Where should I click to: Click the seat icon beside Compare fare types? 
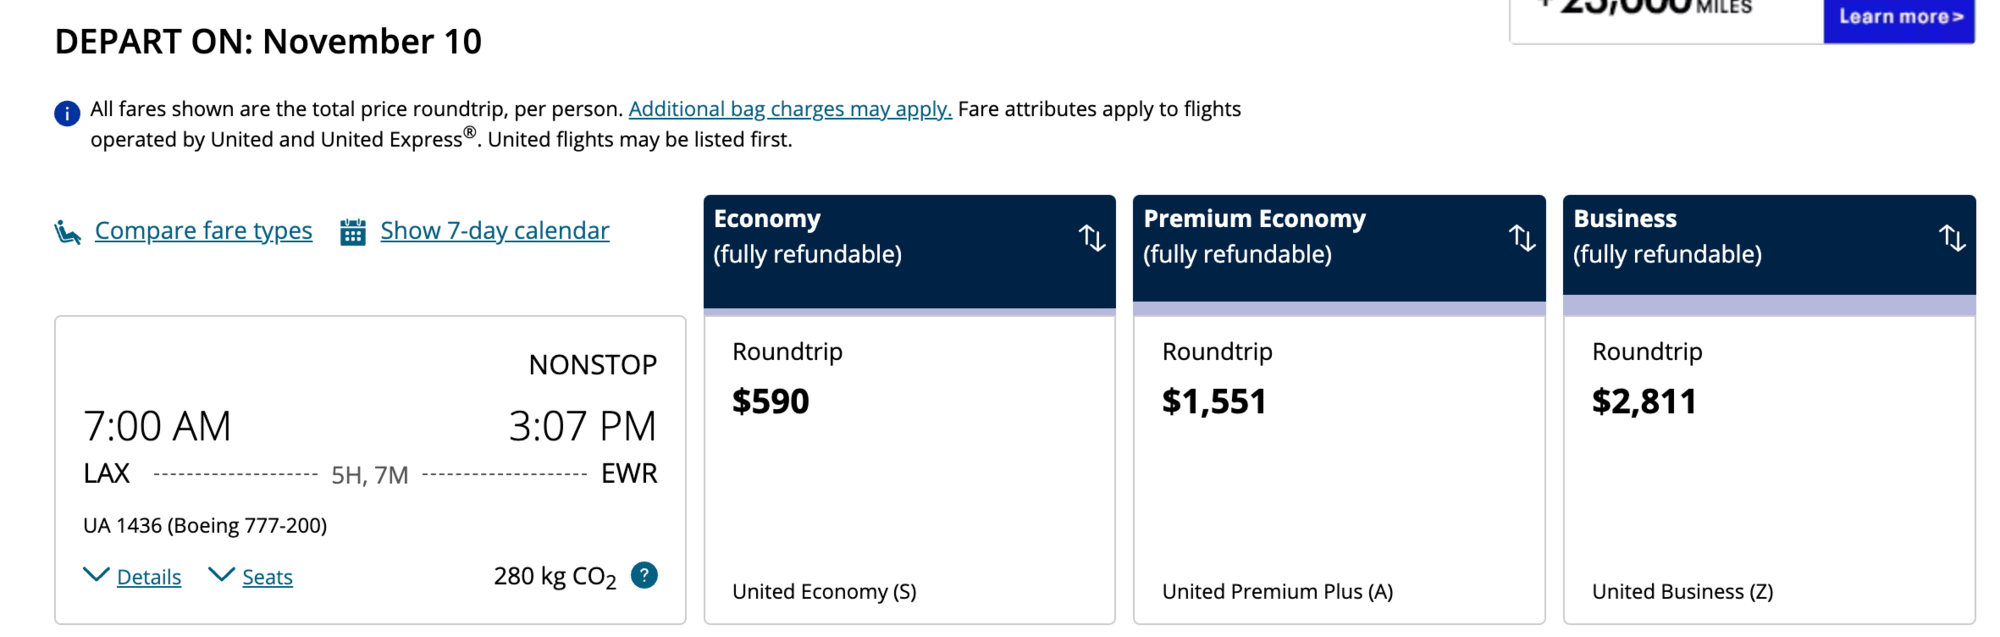tap(68, 232)
